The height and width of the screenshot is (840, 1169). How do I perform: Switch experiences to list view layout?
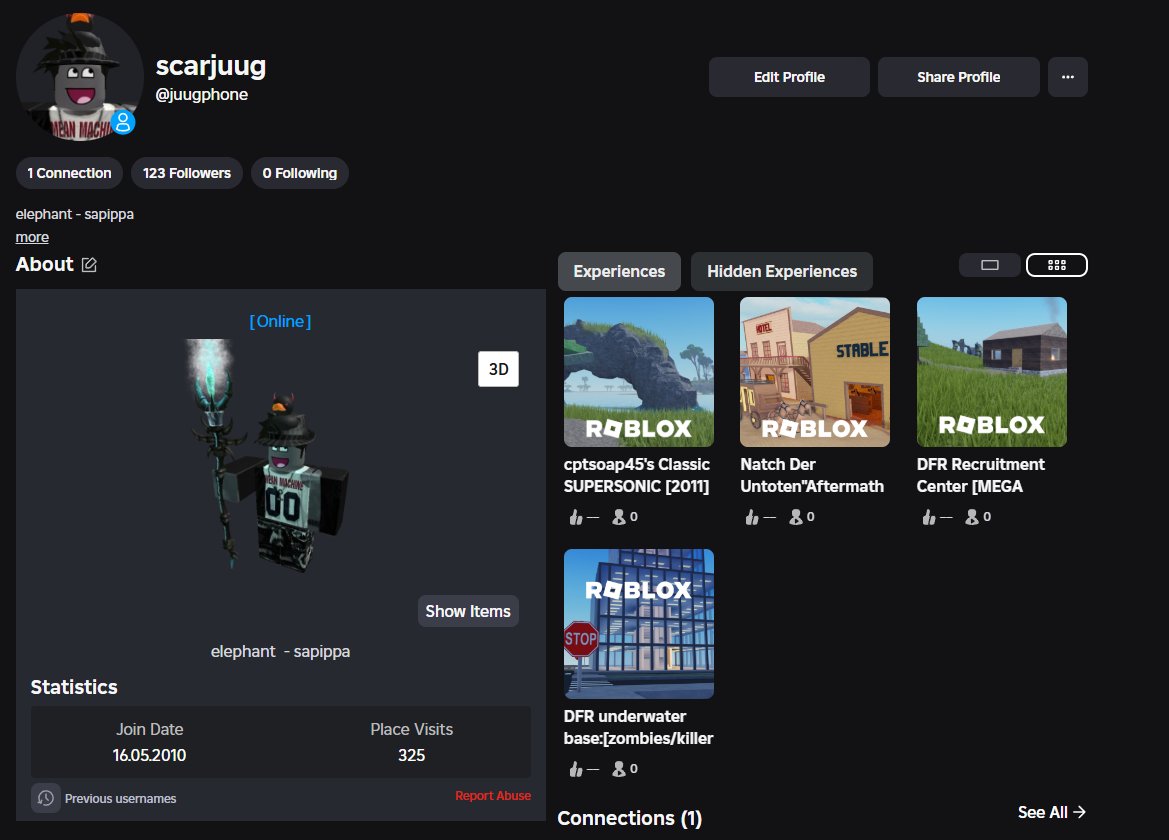point(989,264)
